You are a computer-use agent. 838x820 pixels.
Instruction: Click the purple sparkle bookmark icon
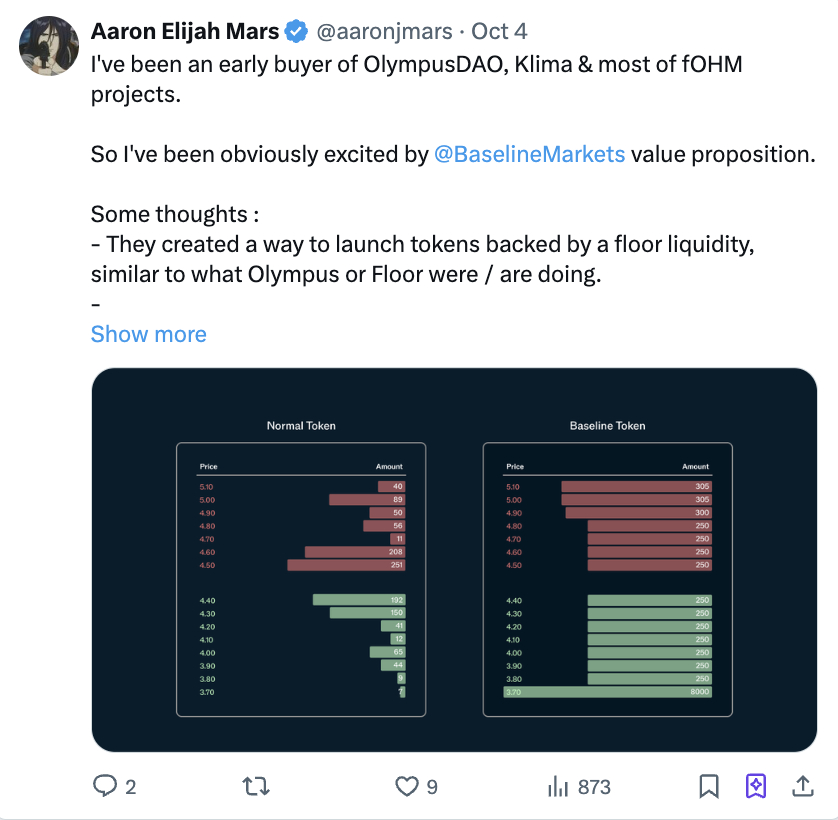756,787
